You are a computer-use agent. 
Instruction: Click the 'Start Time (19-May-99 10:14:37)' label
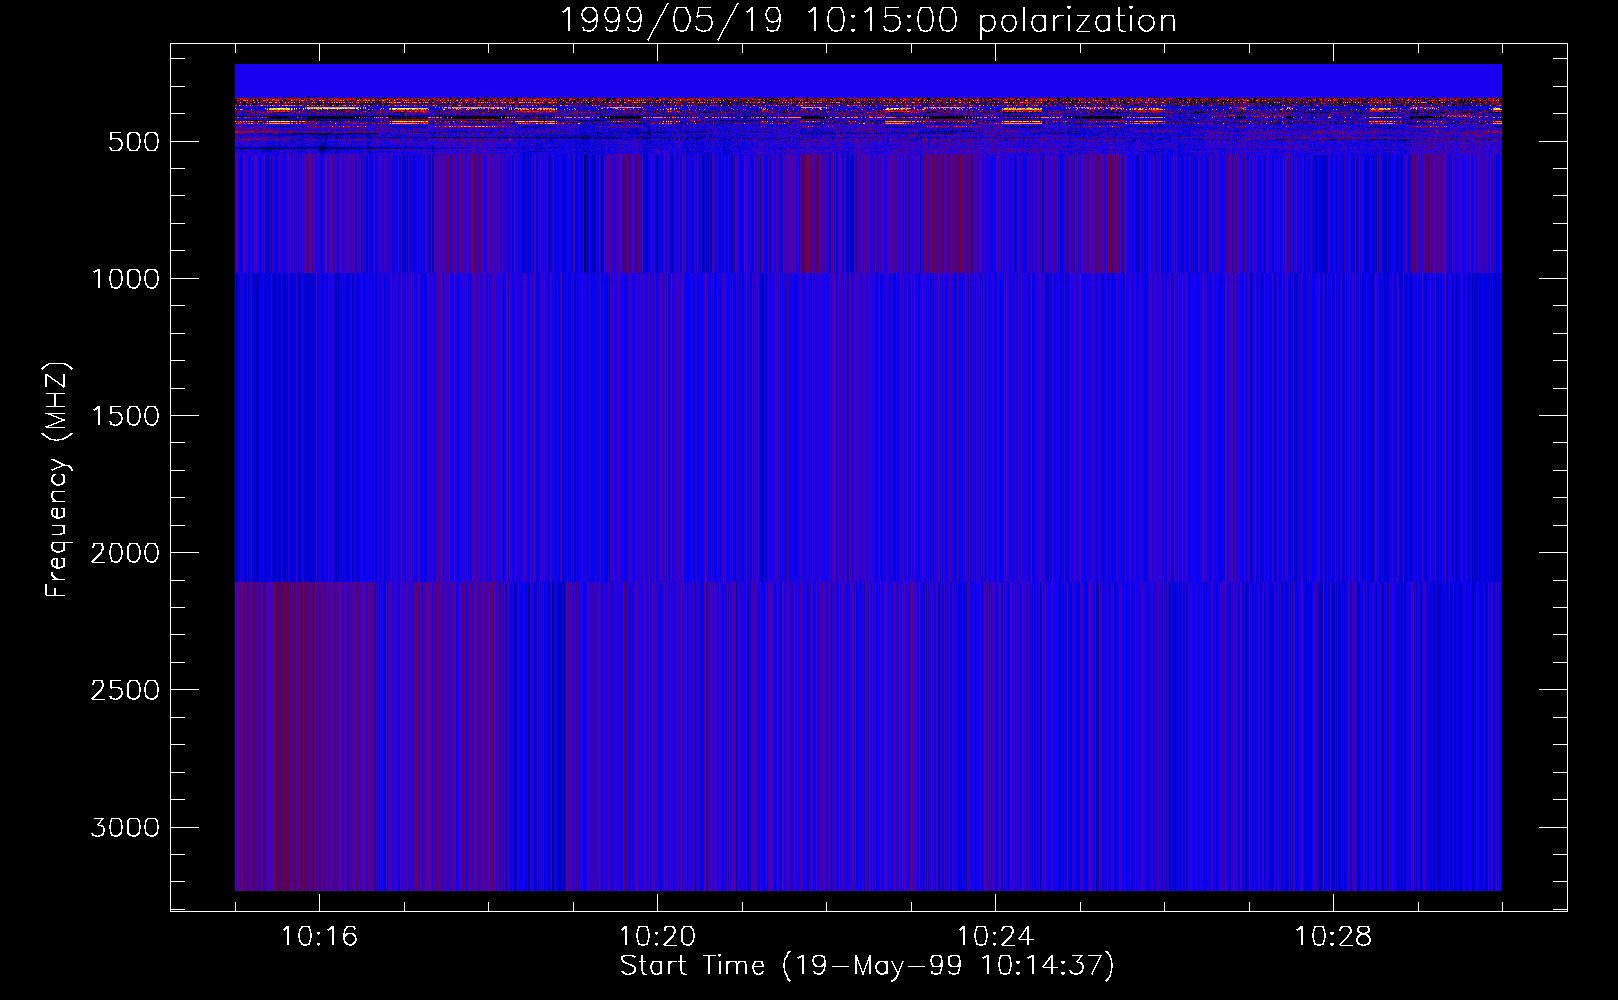[866, 966]
